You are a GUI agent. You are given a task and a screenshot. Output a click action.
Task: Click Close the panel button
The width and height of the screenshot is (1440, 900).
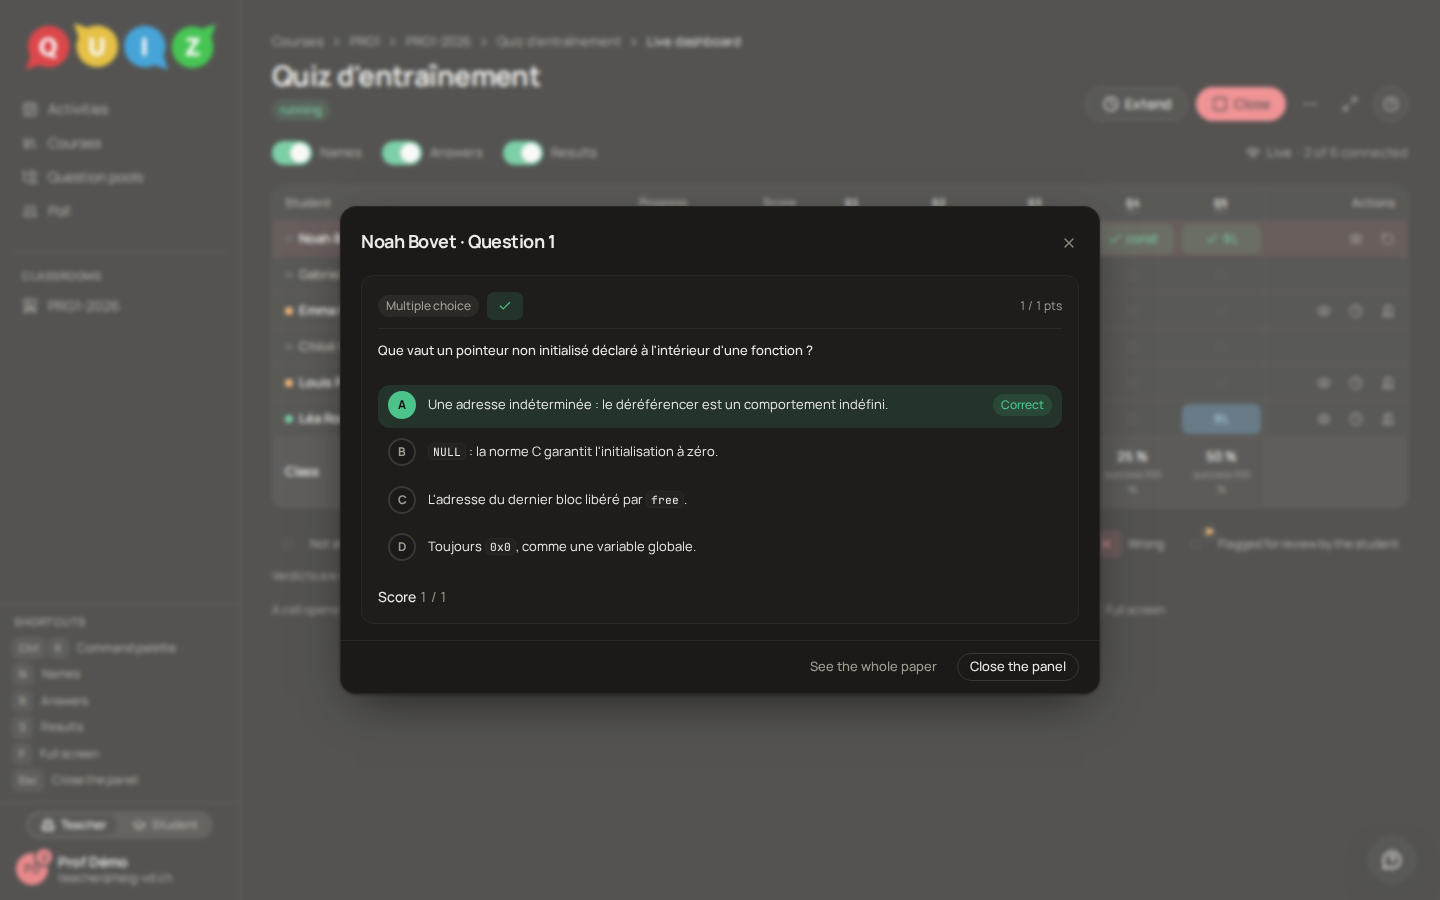point(1017,667)
